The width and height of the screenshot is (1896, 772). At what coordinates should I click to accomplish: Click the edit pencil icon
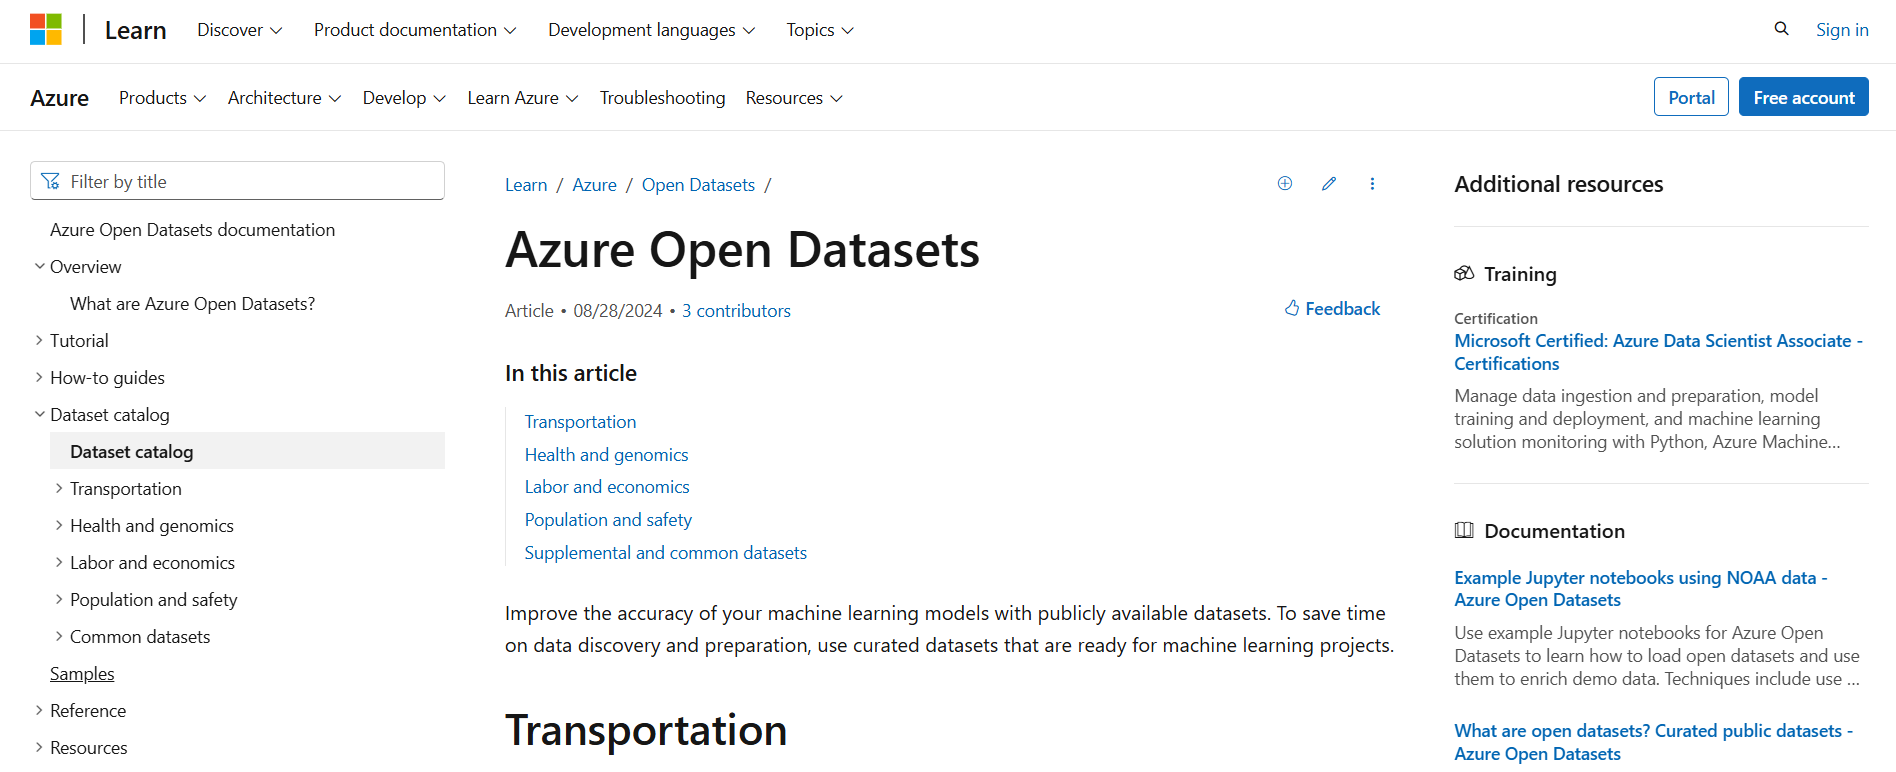[1329, 184]
